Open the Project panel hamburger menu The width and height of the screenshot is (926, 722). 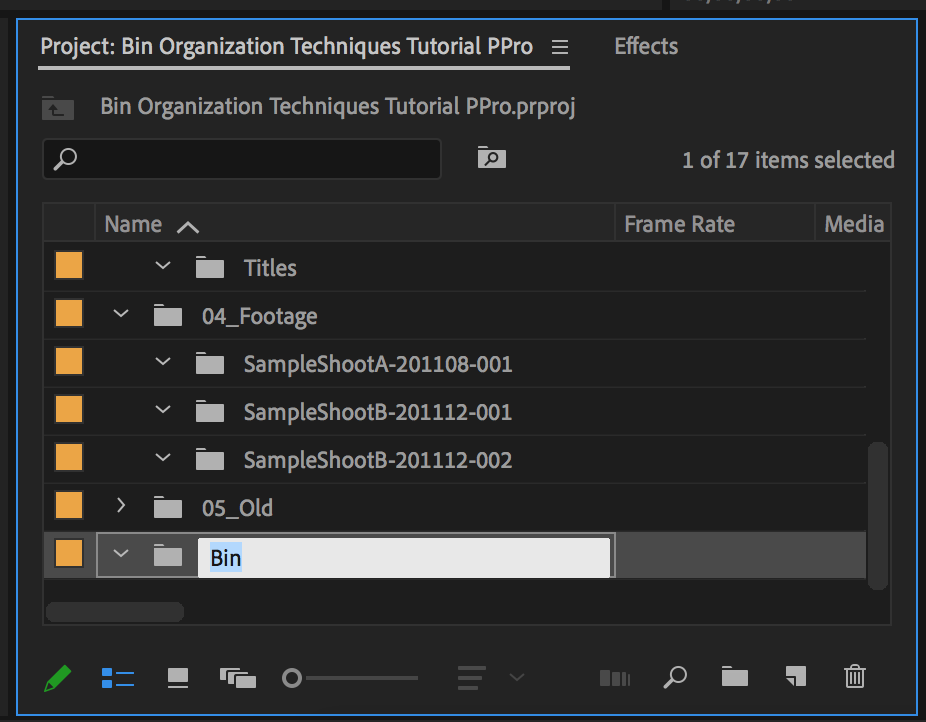[x=560, y=47]
